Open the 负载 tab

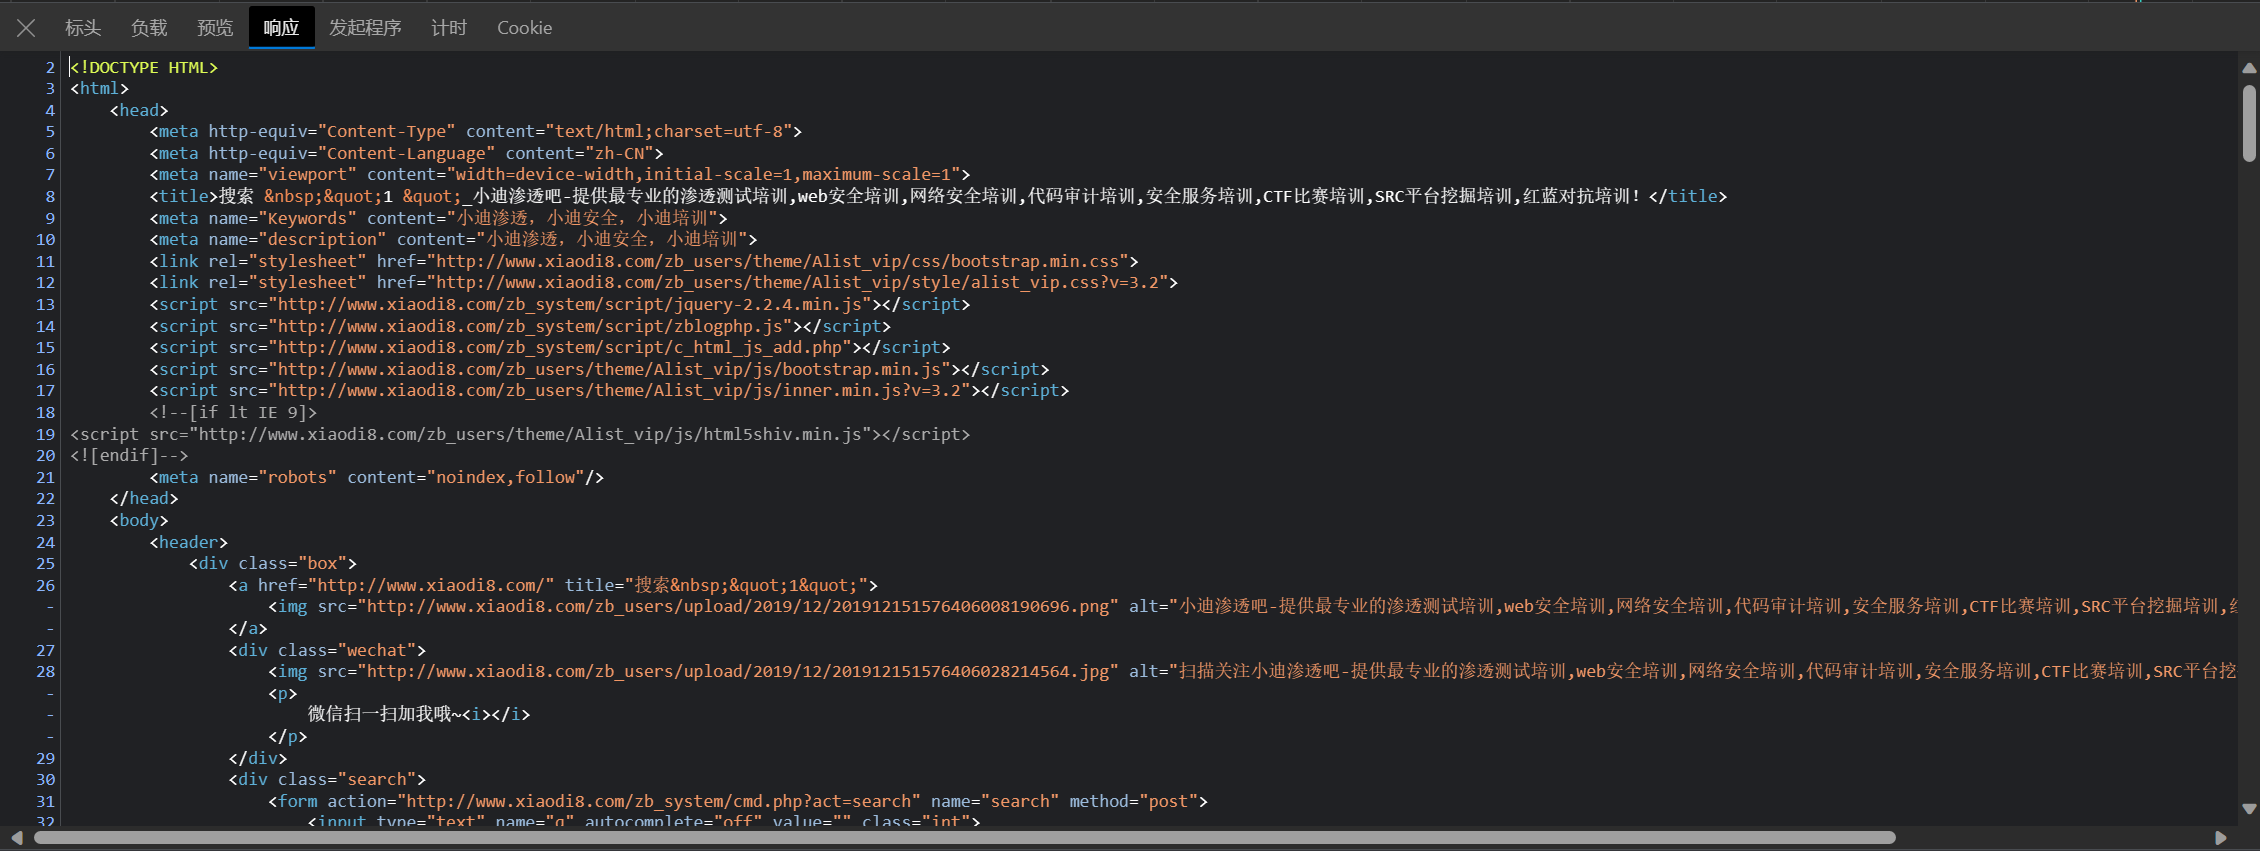pyautogui.click(x=149, y=28)
